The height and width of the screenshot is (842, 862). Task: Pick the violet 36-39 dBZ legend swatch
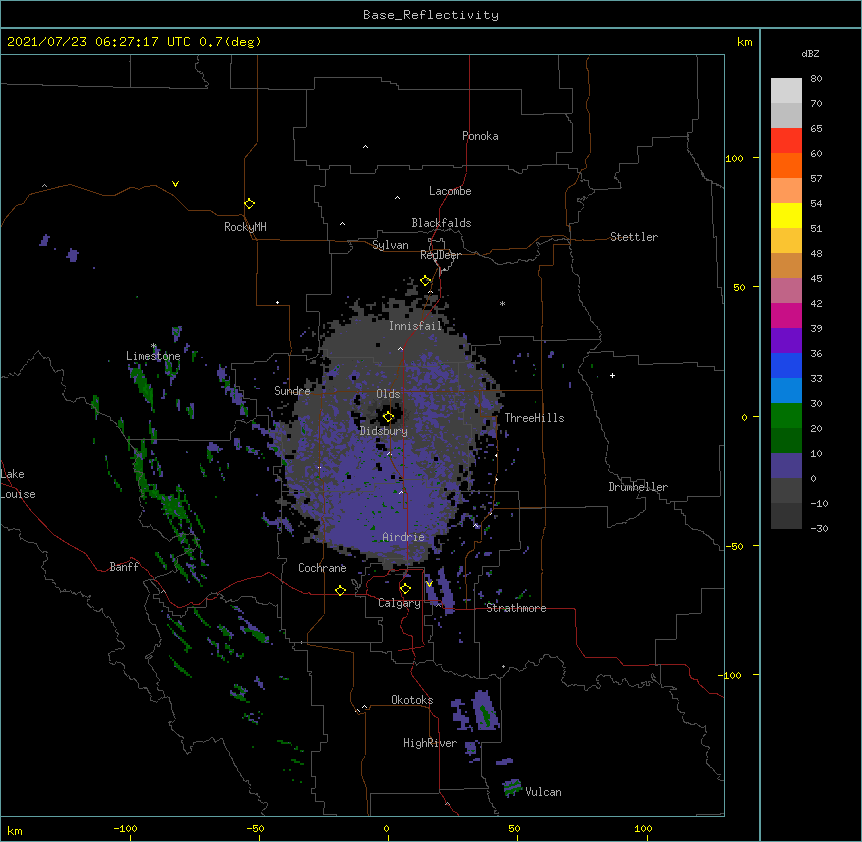tap(786, 341)
